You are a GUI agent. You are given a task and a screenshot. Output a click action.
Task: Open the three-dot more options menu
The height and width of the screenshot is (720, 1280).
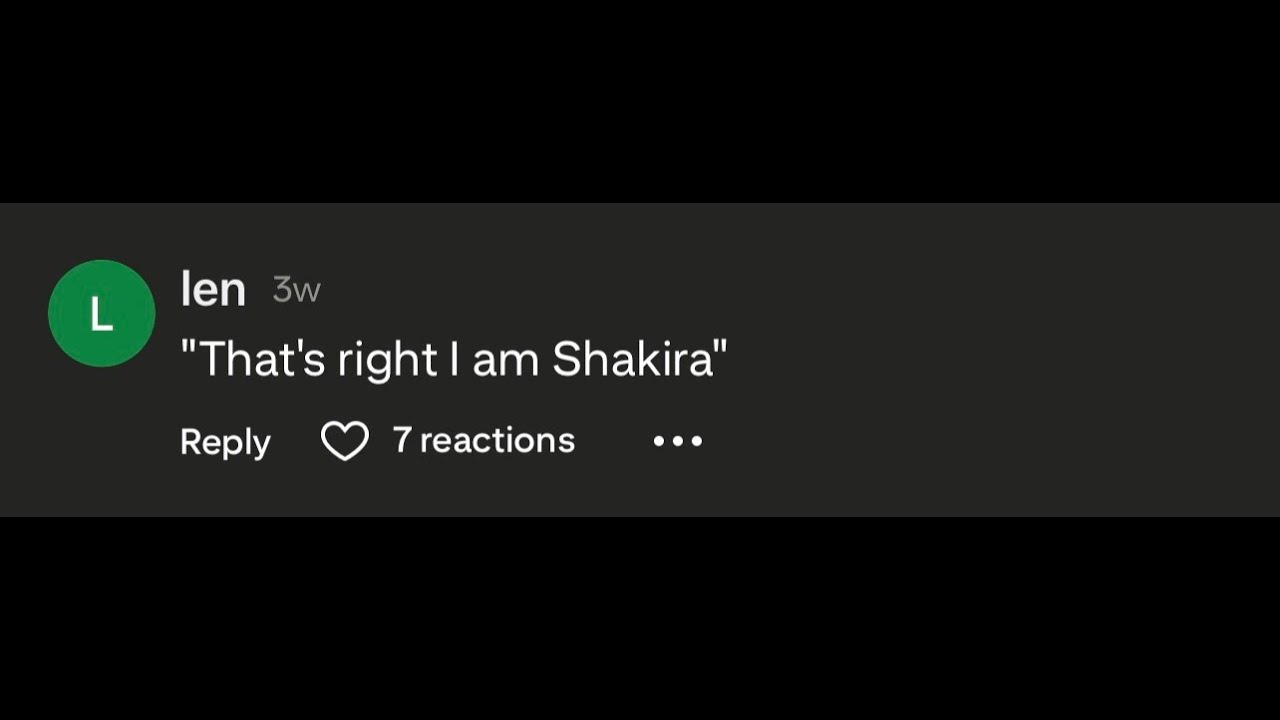(x=678, y=441)
